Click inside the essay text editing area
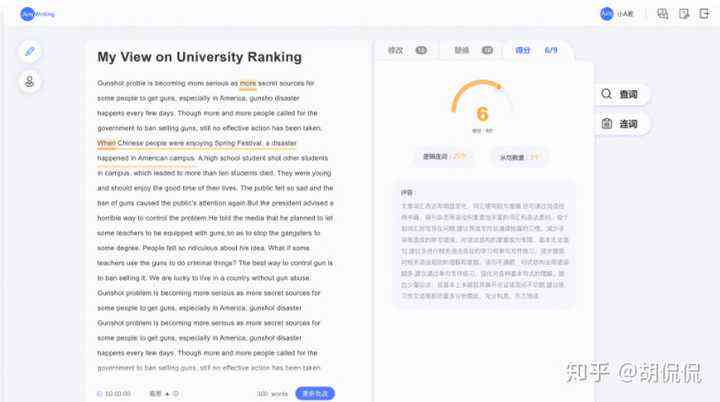 [215, 225]
